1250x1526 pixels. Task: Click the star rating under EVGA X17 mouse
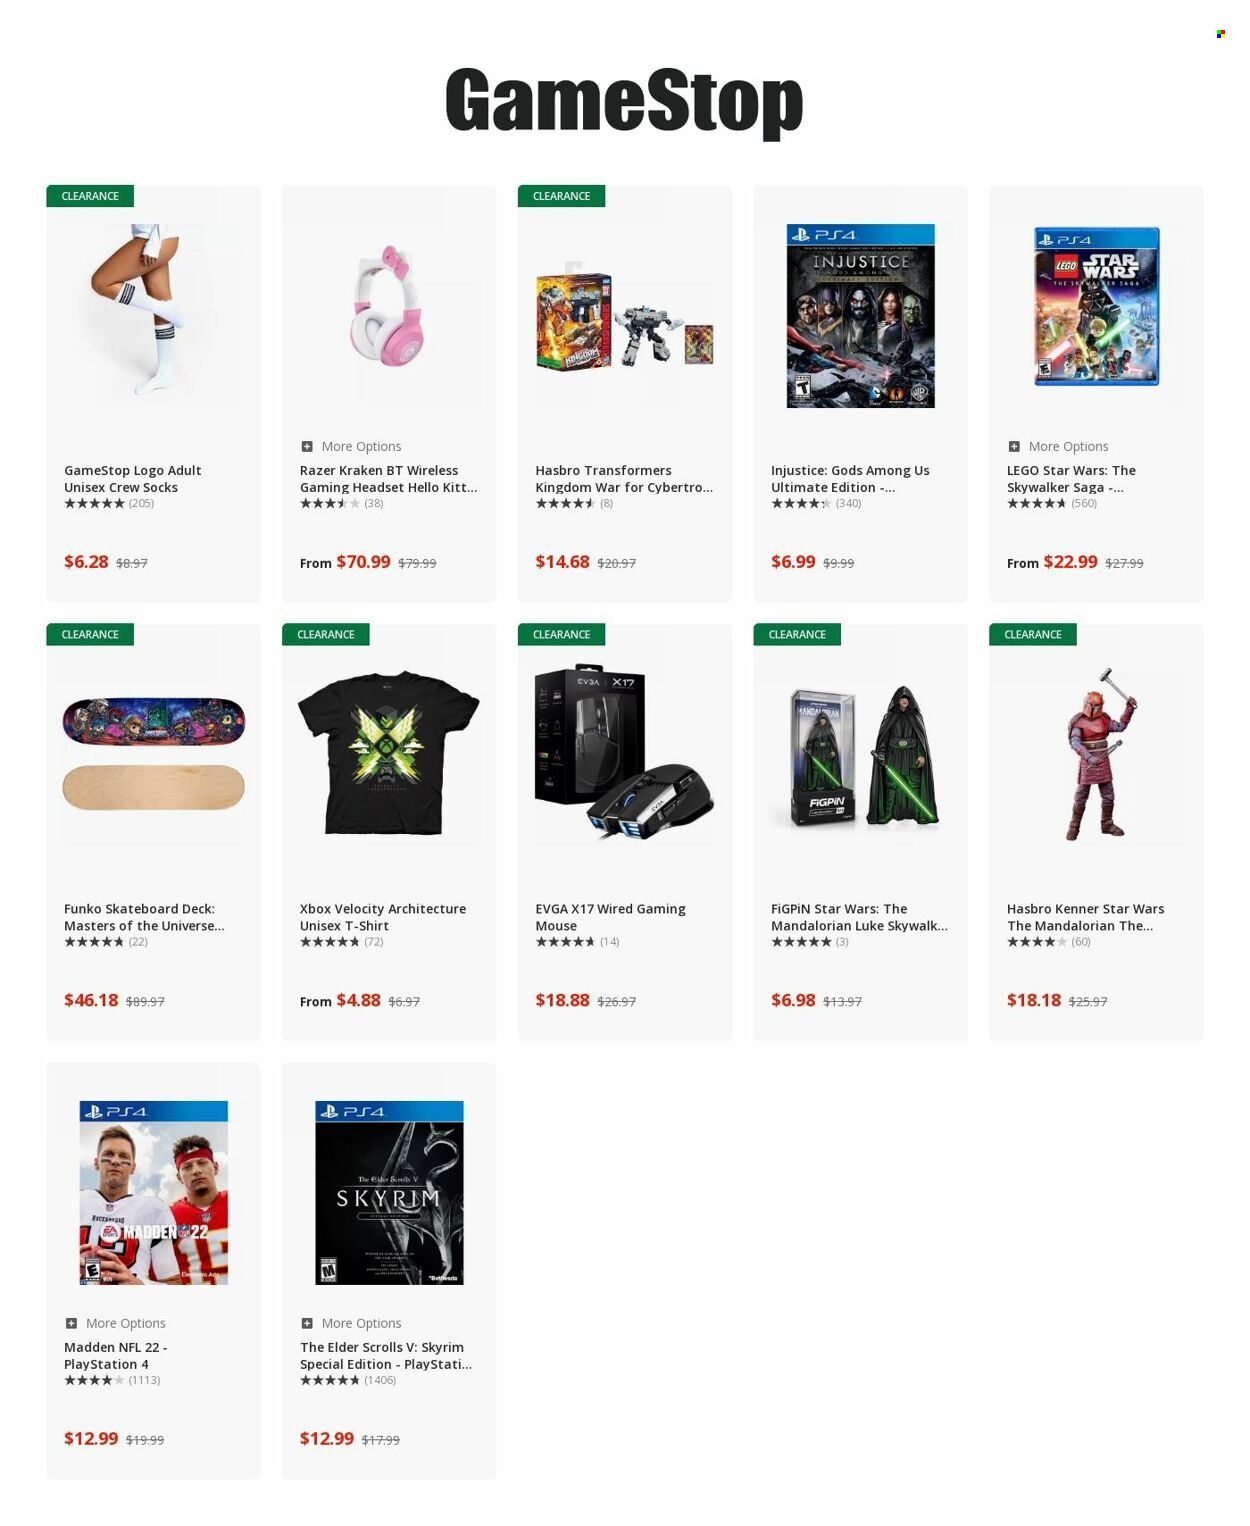(565, 942)
